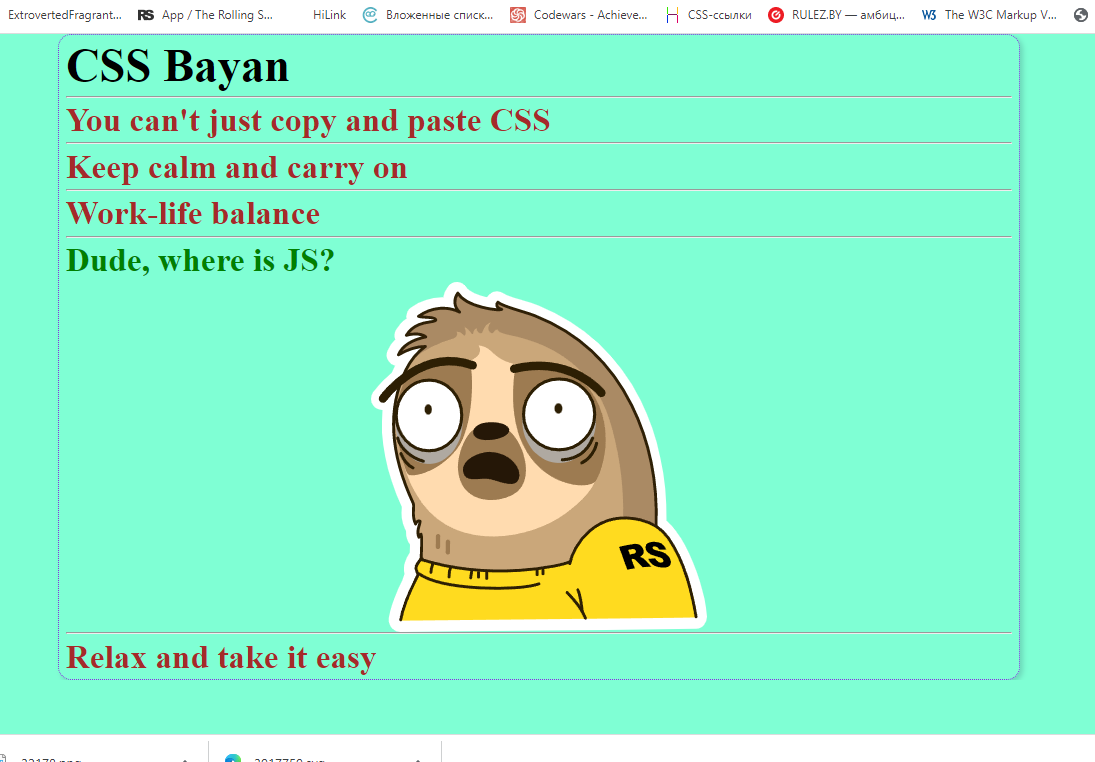Collapse 'Dude, where is JS?' section
Image resolution: width=1095 pixels, height=762 pixels.
click(x=200, y=261)
